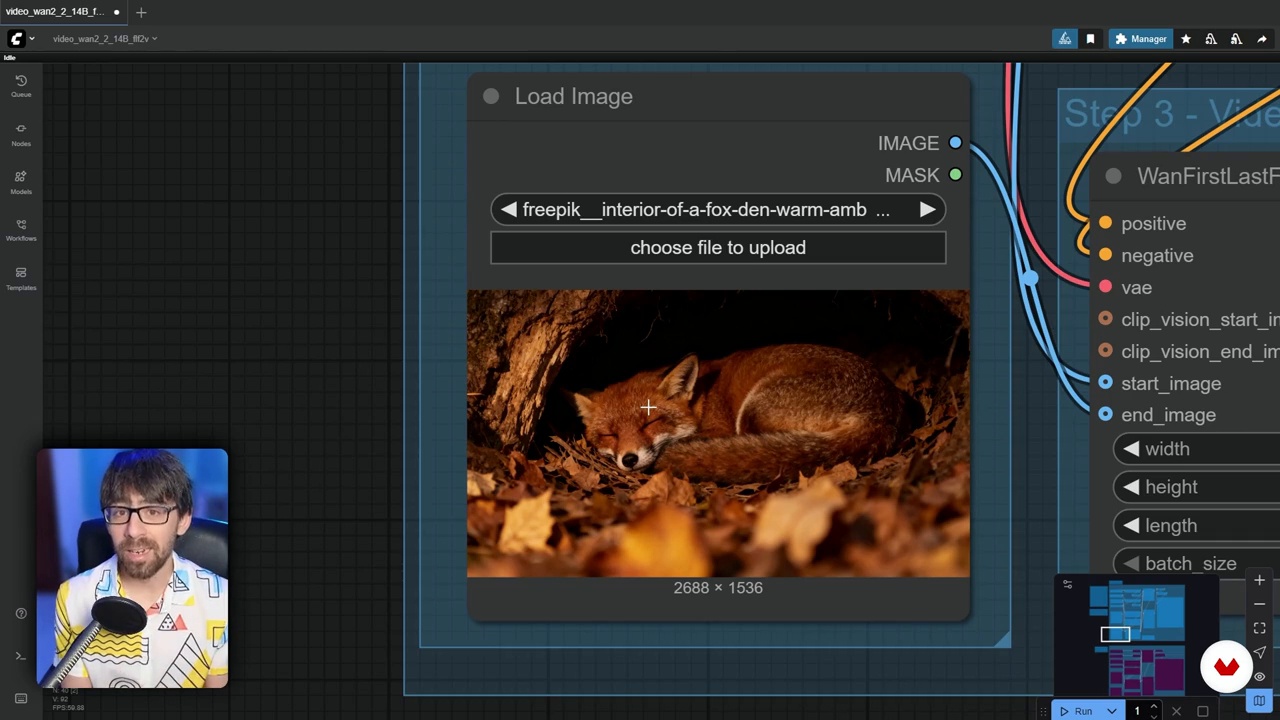Toggle the bottom console terminal panel

20,656
